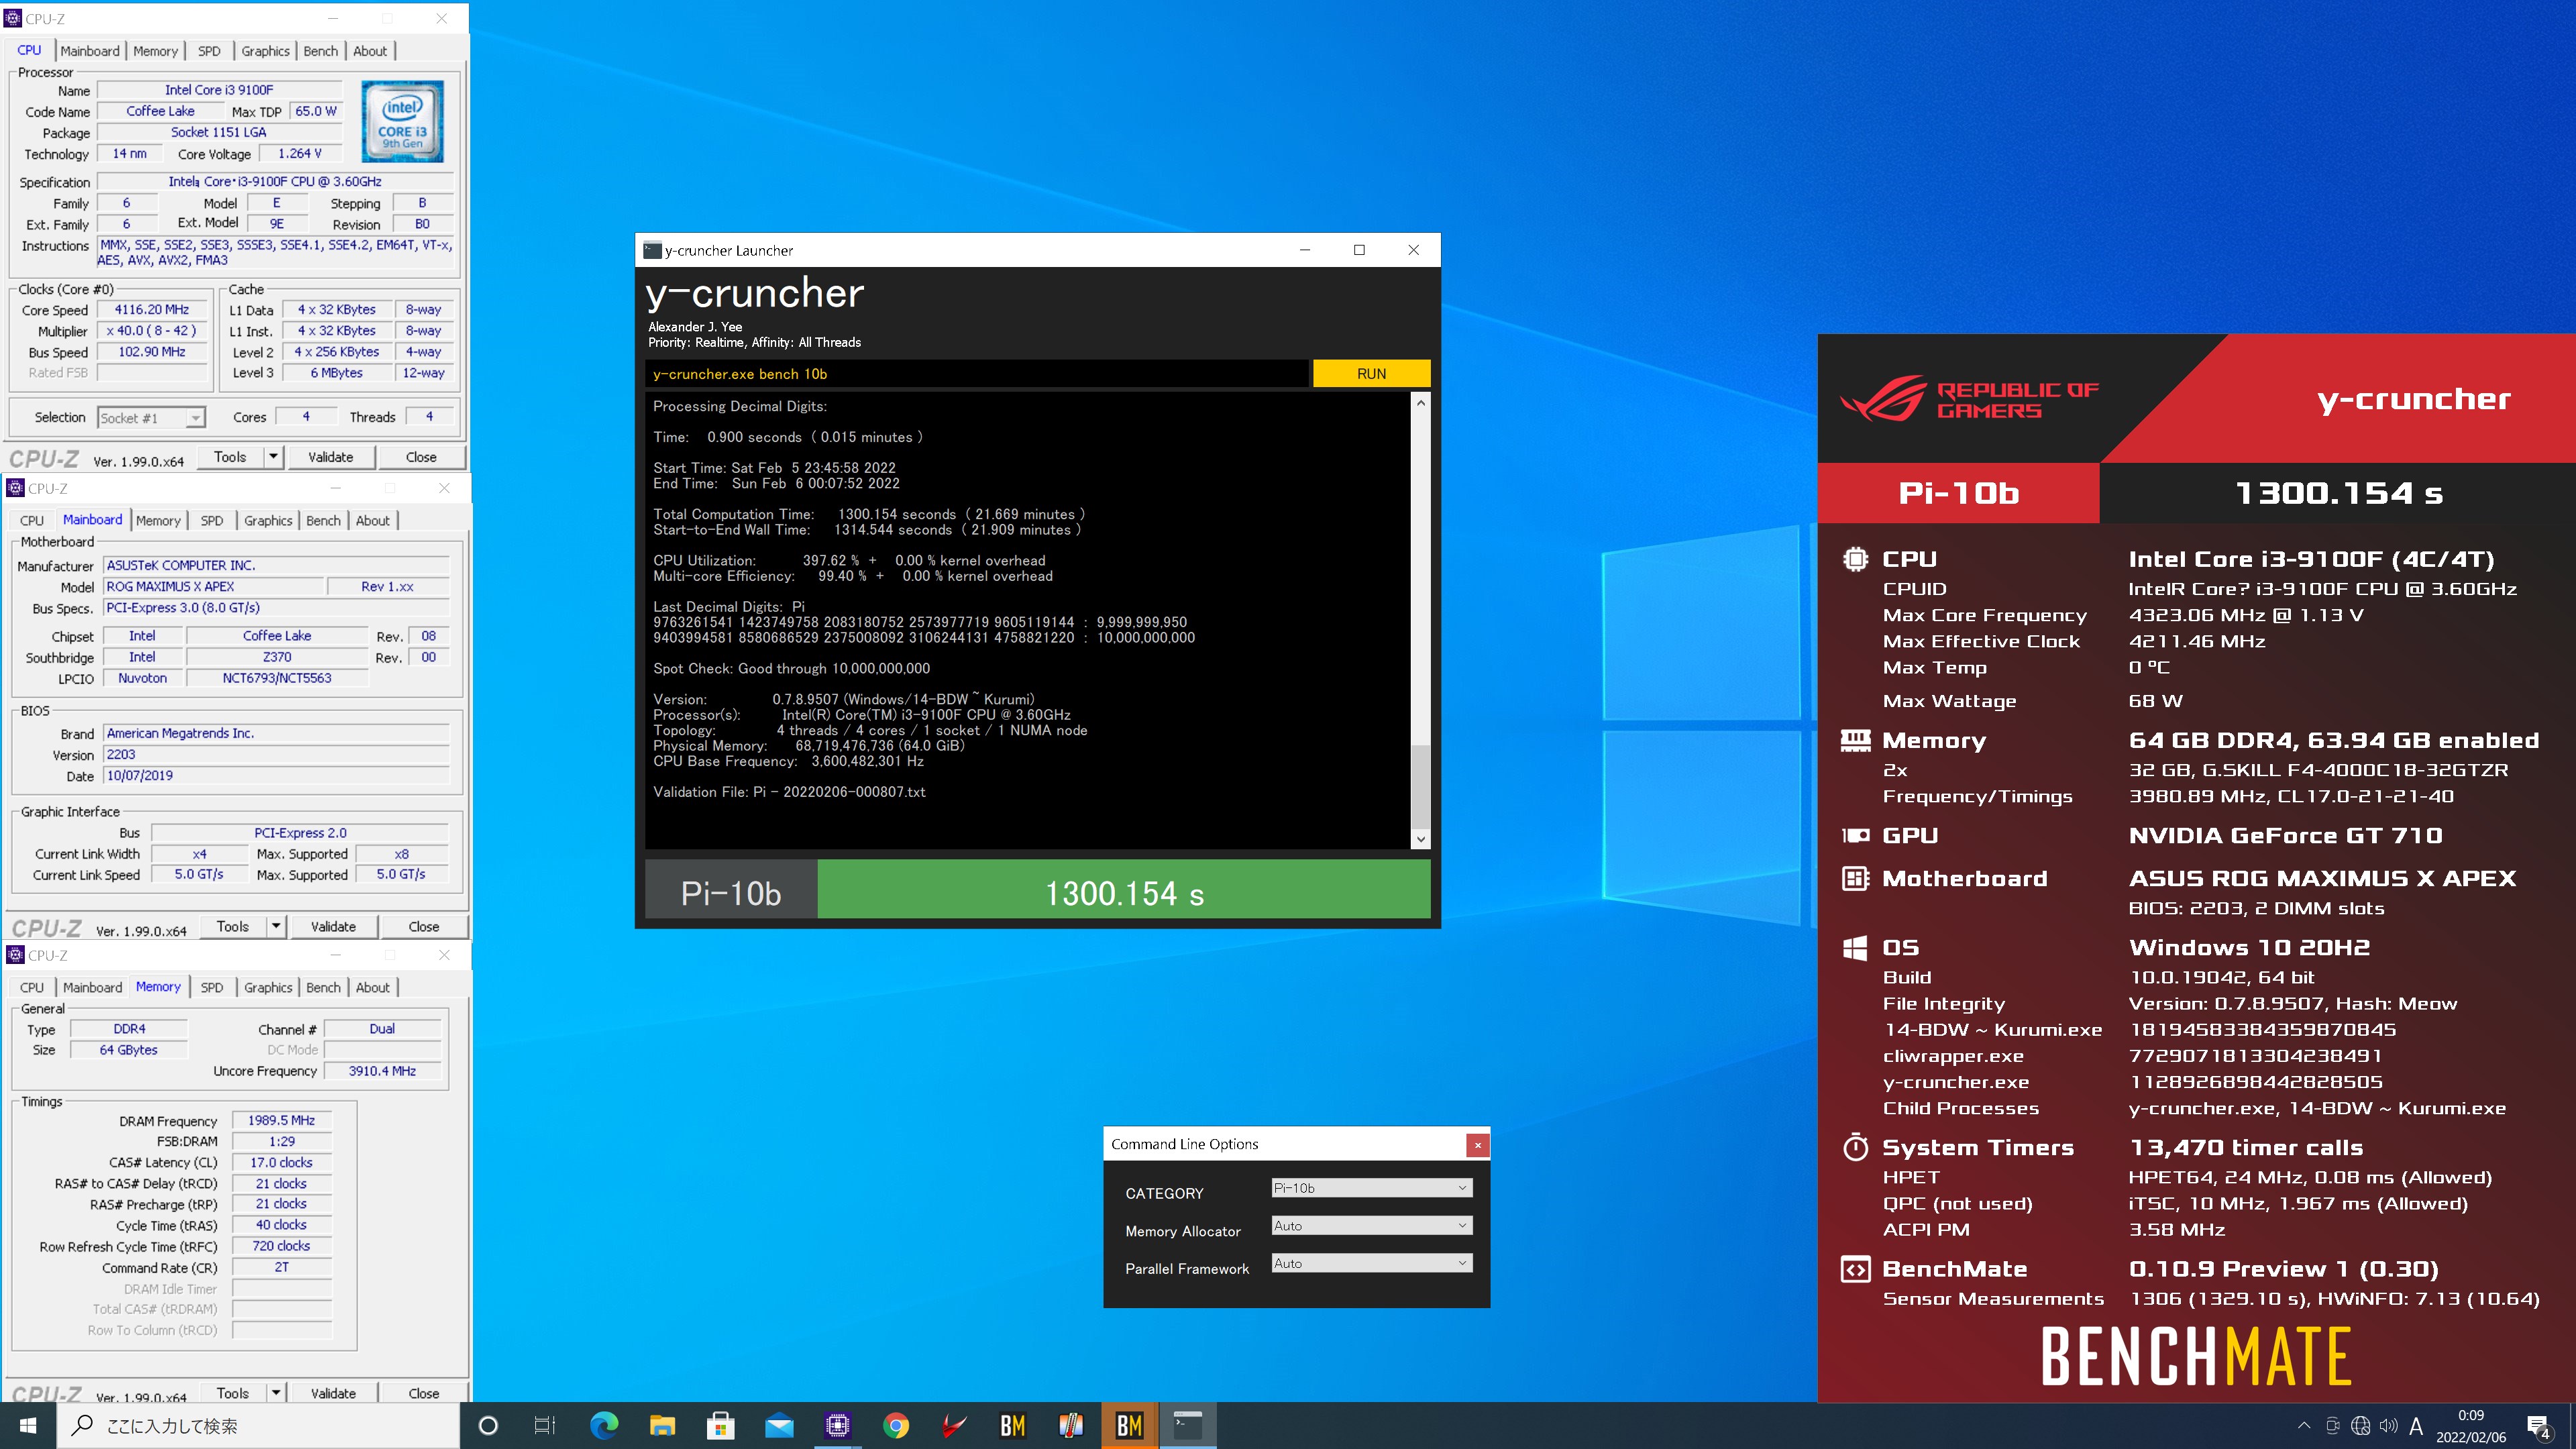The width and height of the screenshot is (2576, 1449).
Task: Click the thermometer sensor taskbar icon
Action: pyautogui.click(x=1071, y=1425)
